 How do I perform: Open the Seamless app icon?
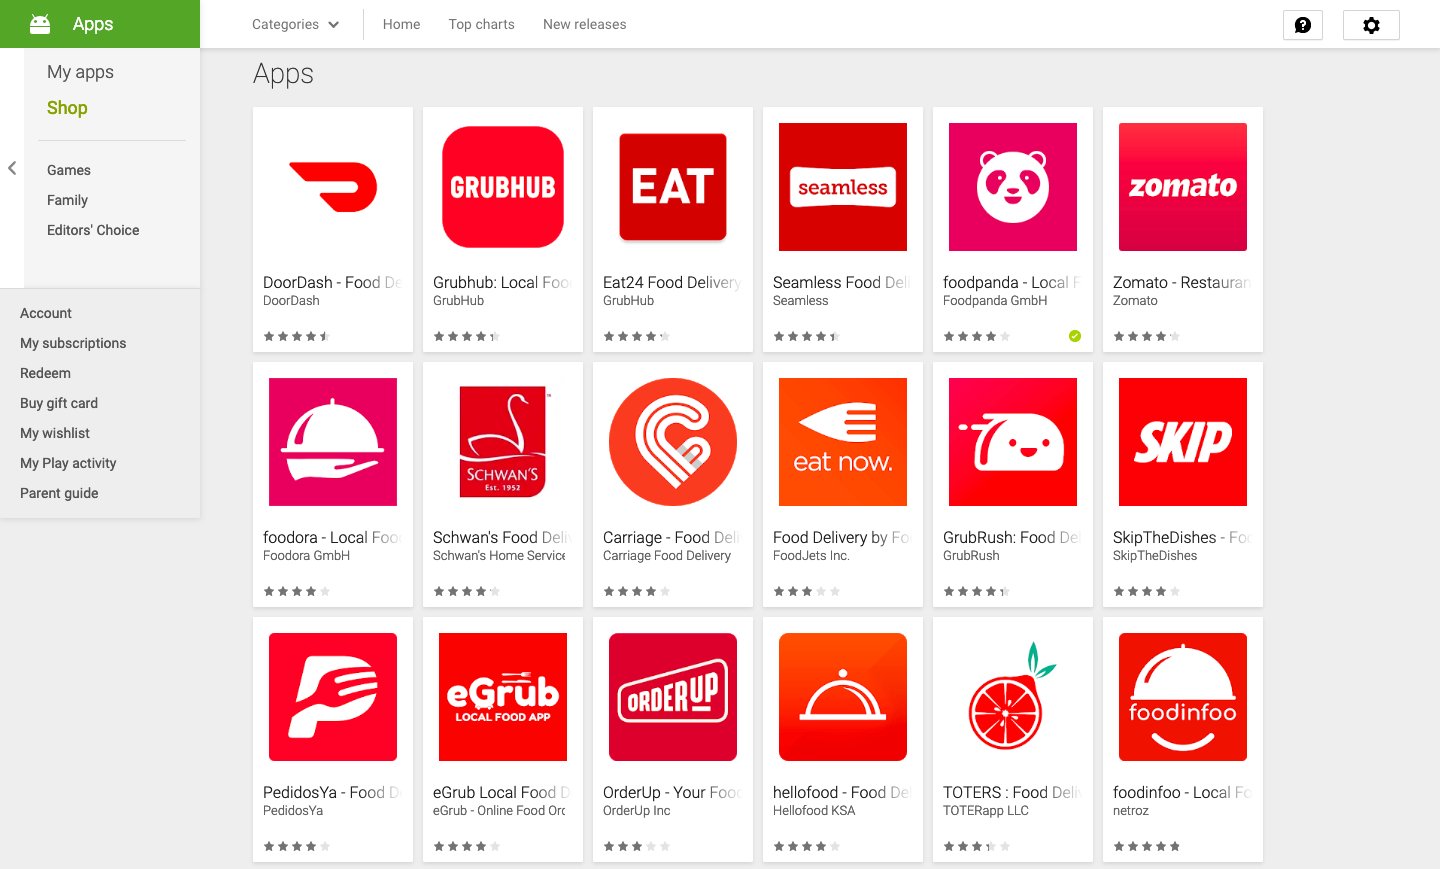[843, 187]
